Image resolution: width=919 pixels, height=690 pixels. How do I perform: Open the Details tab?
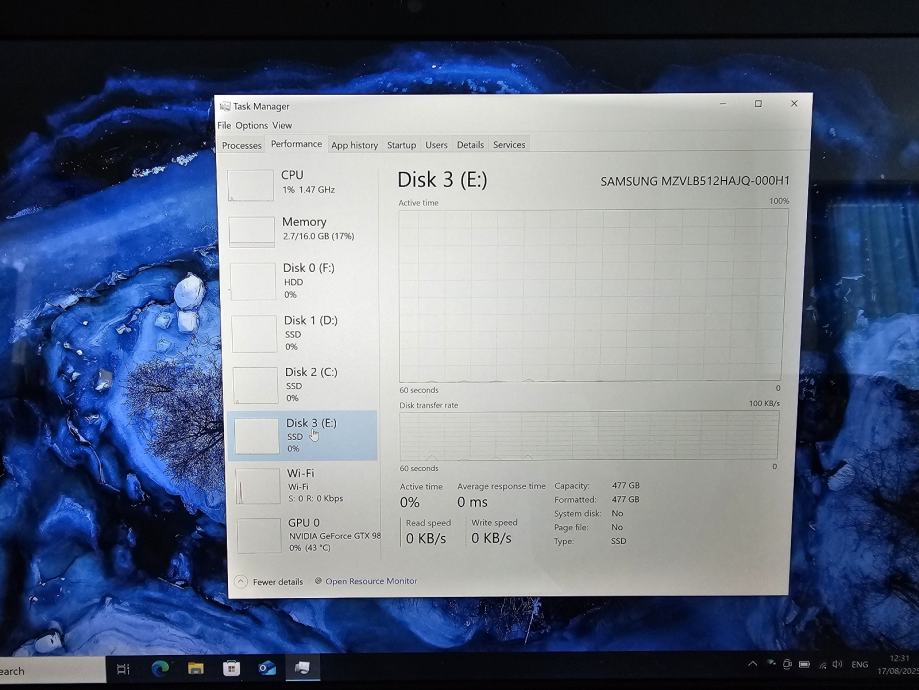click(470, 145)
